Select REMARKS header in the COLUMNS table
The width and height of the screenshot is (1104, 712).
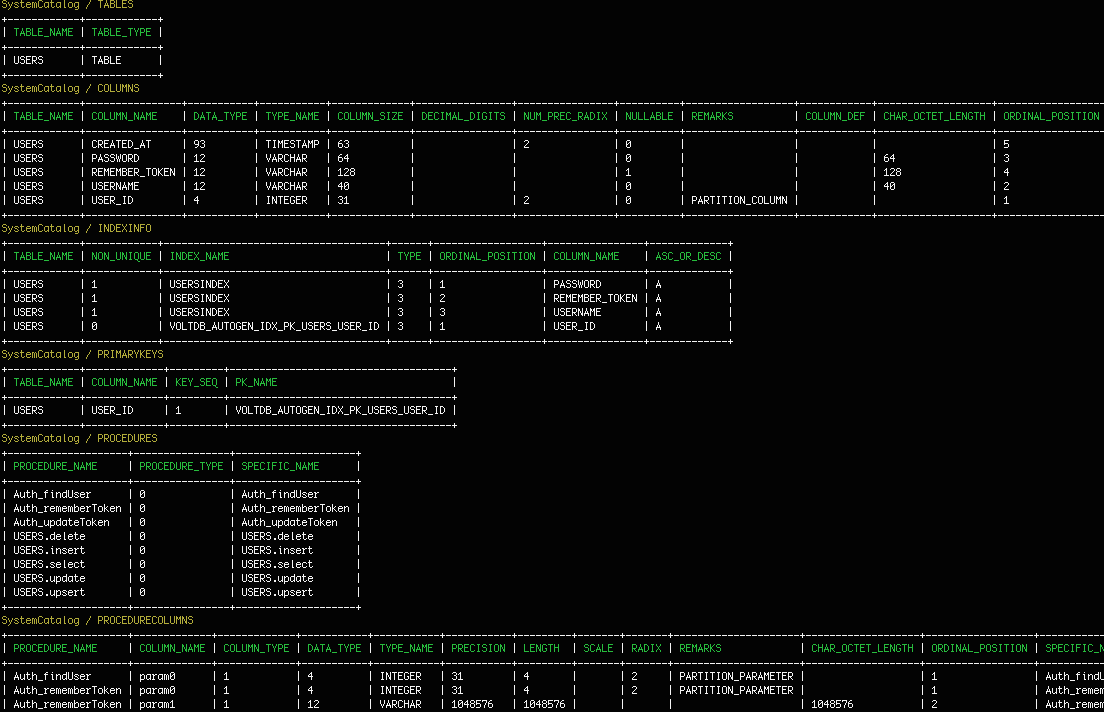712,116
